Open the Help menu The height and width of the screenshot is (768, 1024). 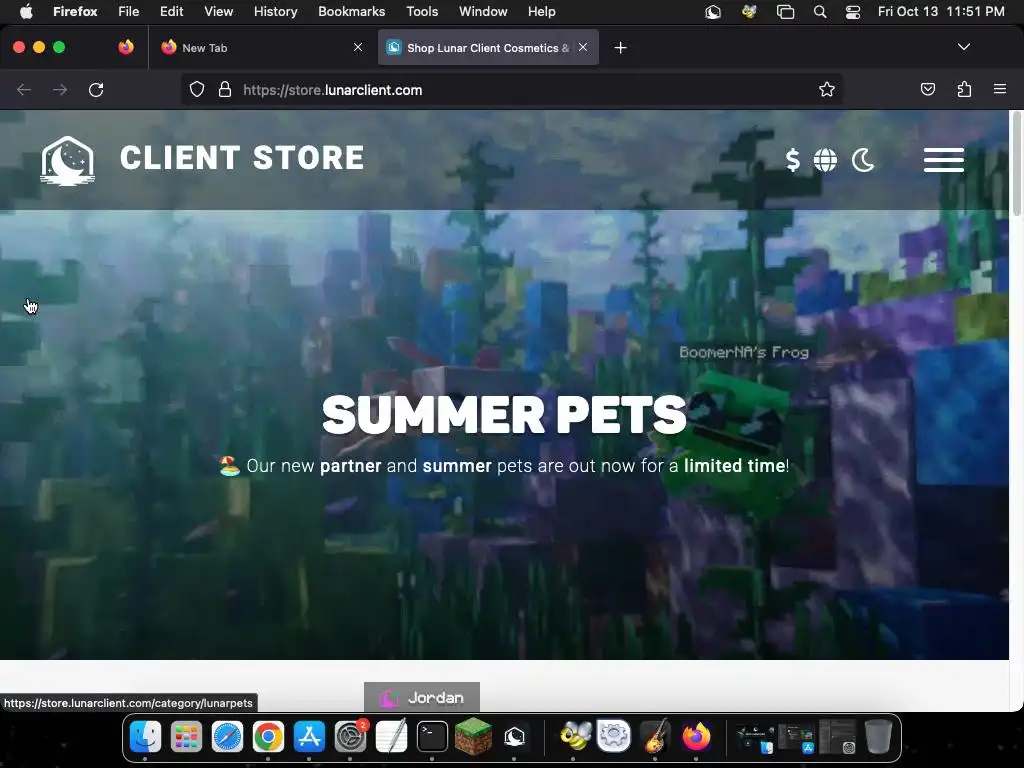click(x=541, y=12)
